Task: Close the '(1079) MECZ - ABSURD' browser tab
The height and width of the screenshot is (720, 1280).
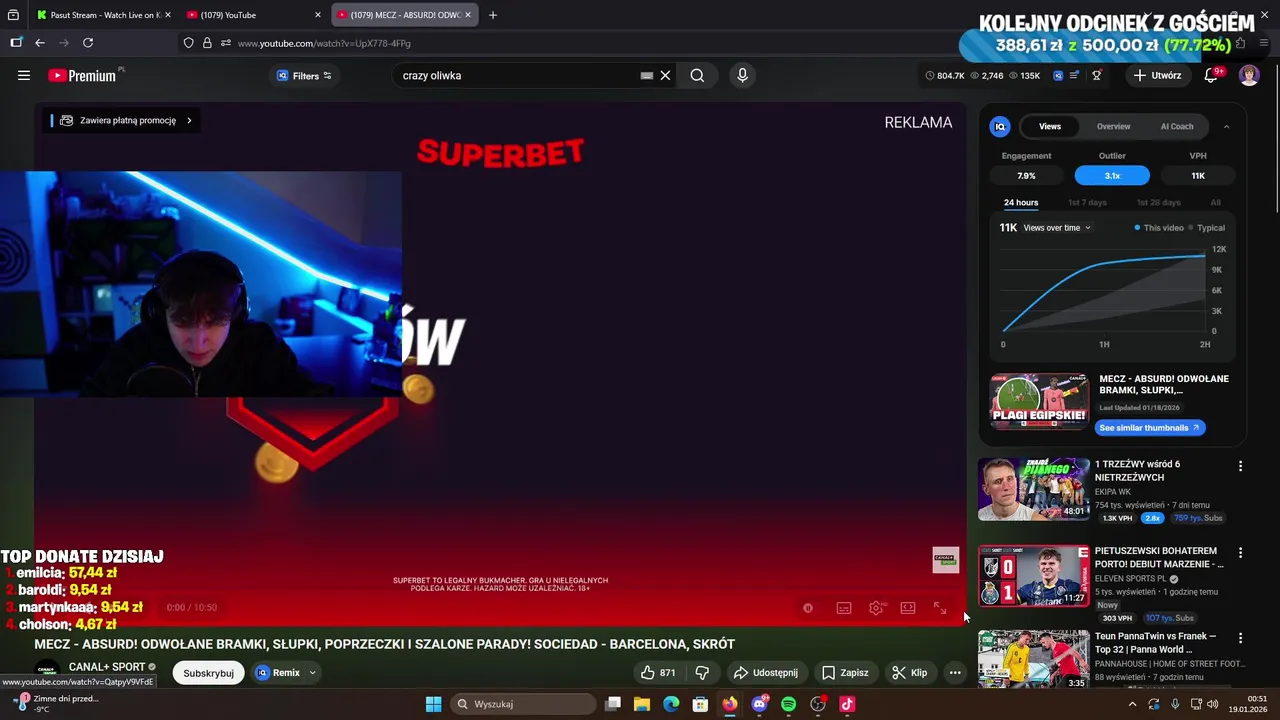Action: (x=467, y=15)
